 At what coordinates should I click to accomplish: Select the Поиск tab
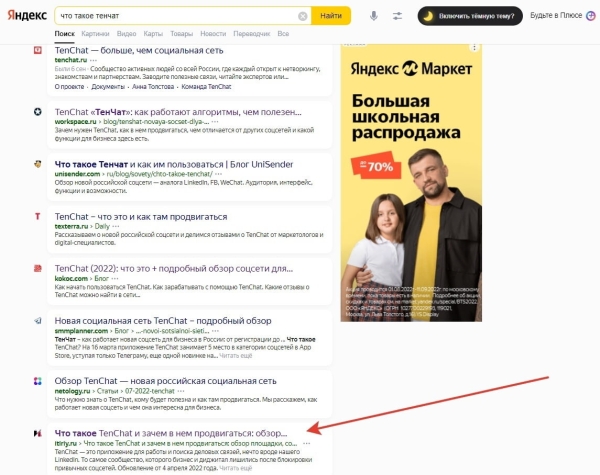click(x=65, y=34)
